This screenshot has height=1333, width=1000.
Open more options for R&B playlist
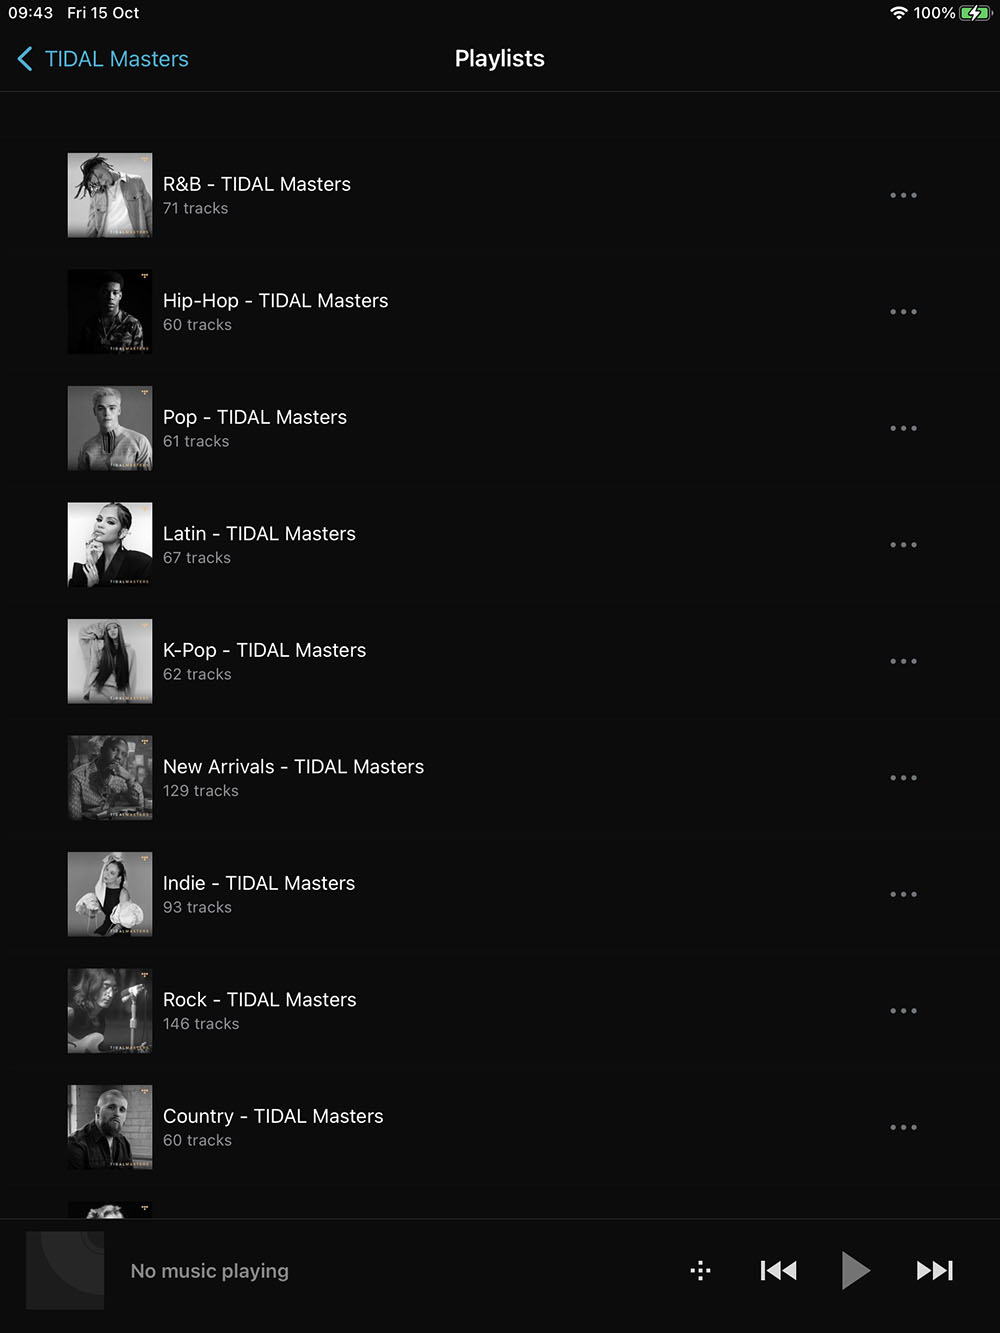pyautogui.click(x=903, y=195)
